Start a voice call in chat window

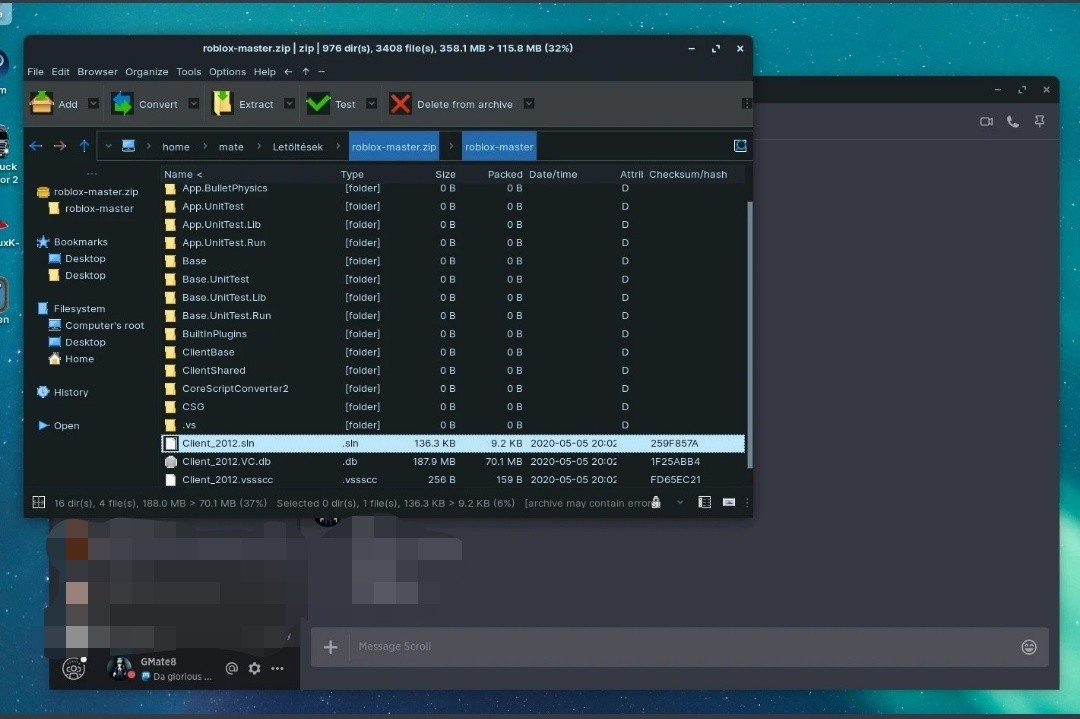click(1012, 121)
